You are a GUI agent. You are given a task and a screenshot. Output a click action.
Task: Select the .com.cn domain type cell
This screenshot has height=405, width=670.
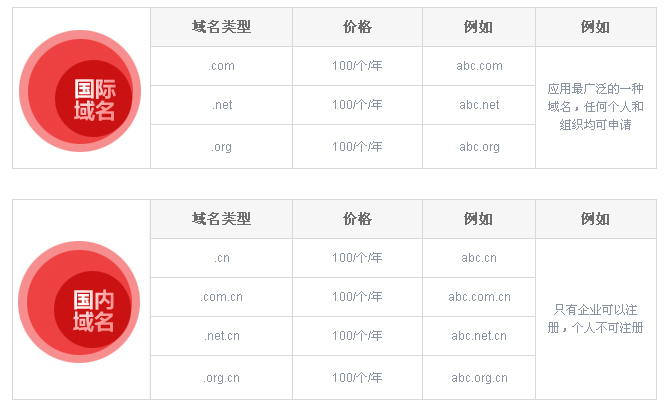(221, 297)
